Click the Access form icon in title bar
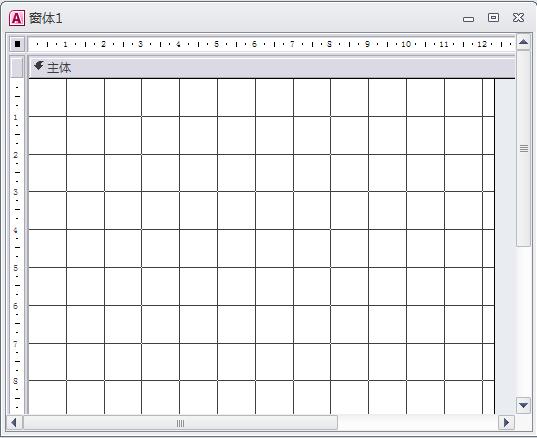 click(16, 18)
